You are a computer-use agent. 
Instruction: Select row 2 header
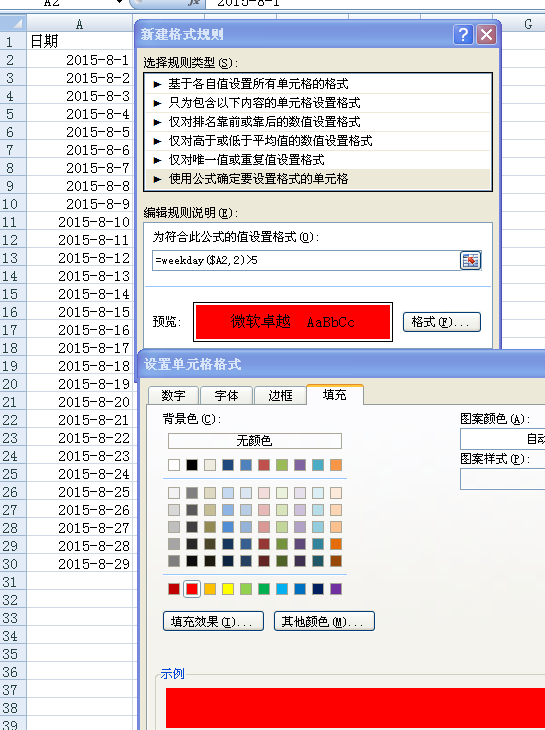pyautogui.click(x=13, y=60)
